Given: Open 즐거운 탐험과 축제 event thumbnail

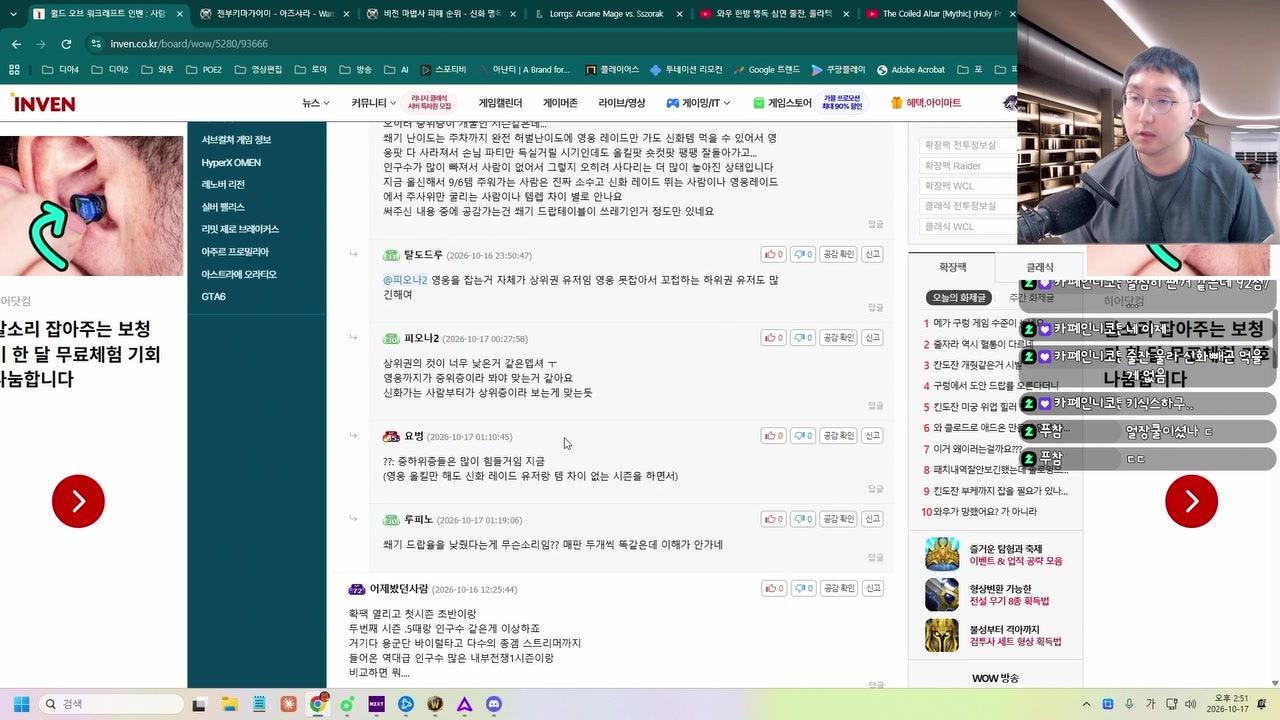Looking at the screenshot, I should pyautogui.click(x=942, y=555).
